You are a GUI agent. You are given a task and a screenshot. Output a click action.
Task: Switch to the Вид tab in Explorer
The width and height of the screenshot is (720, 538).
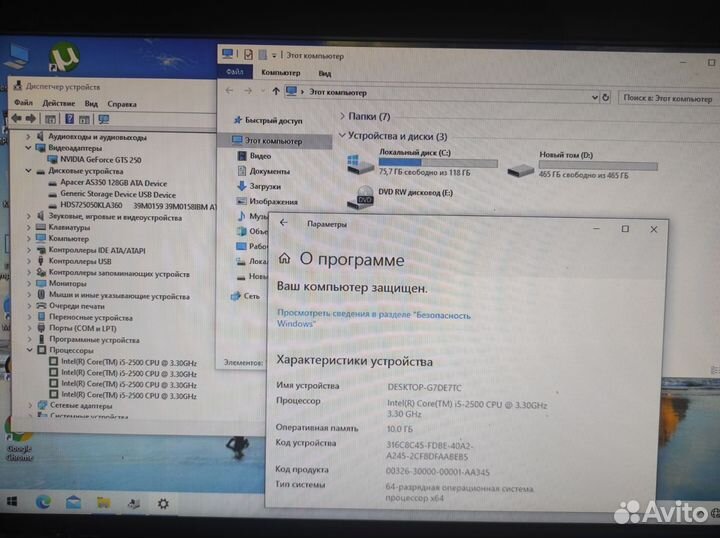(324, 73)
